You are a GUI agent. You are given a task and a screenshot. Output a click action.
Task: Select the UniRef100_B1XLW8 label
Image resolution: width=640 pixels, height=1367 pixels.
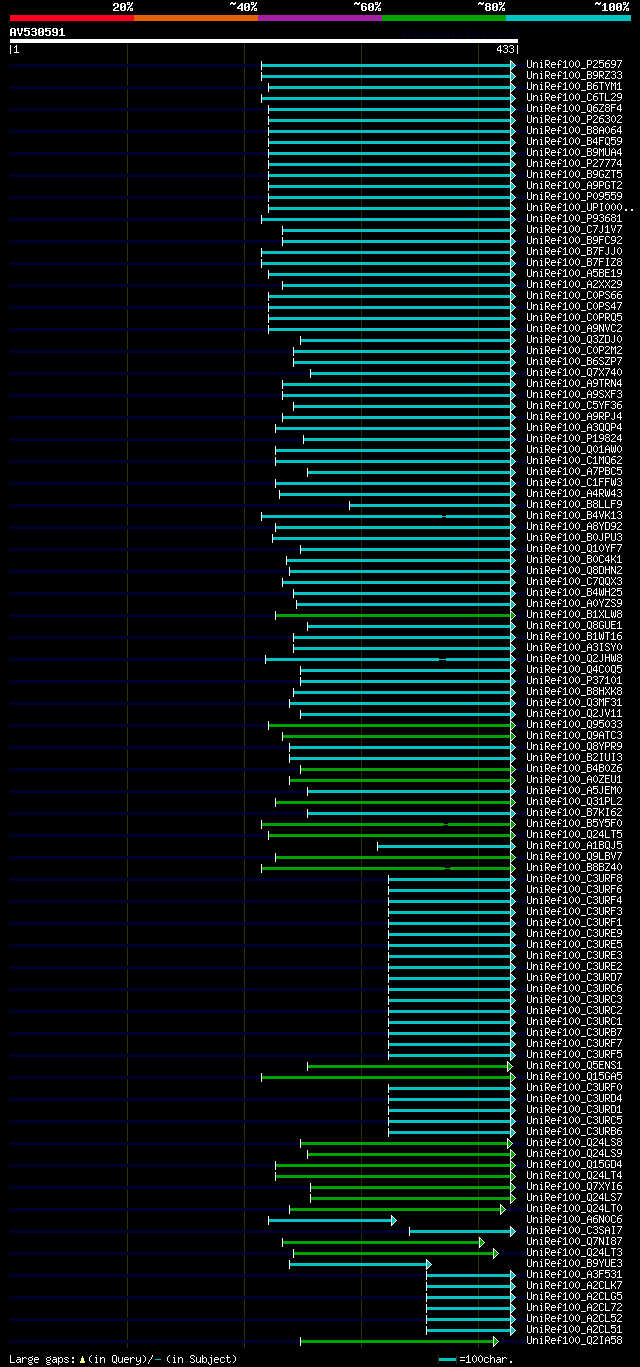(x=574, y=614)
